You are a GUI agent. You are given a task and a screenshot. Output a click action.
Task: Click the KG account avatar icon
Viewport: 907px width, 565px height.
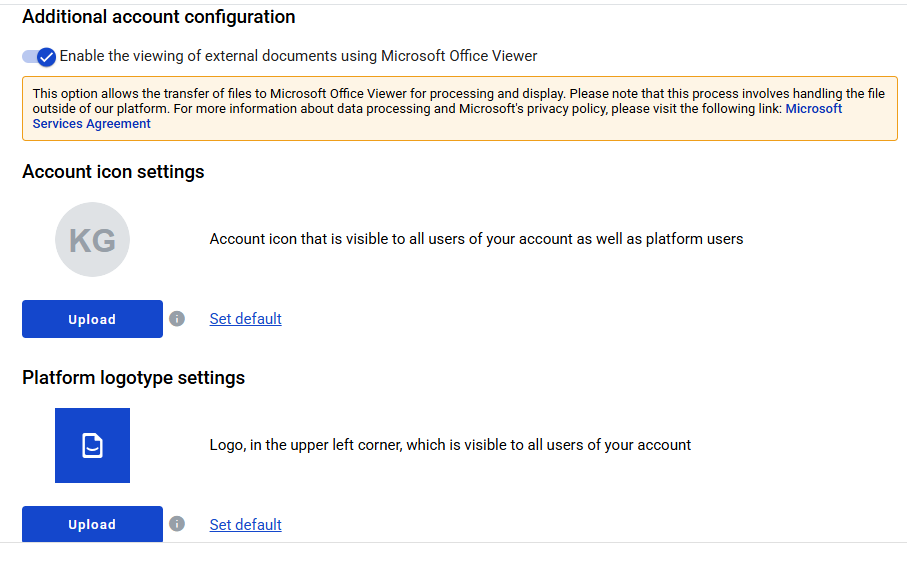coord(93,239)
